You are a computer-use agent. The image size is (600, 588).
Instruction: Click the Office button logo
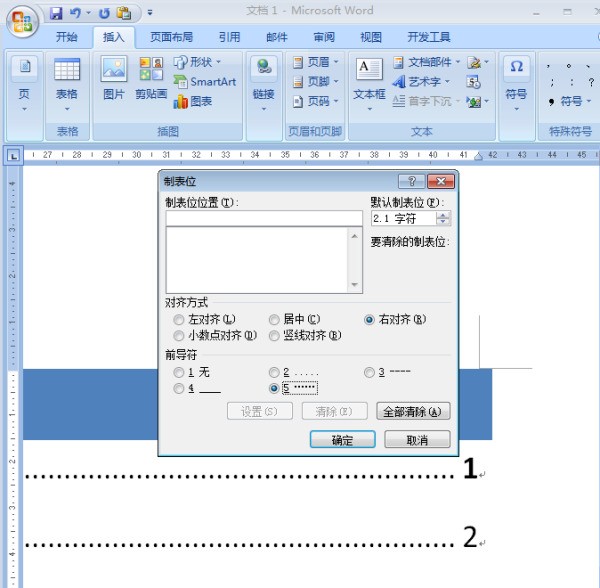tap(22, 21)
